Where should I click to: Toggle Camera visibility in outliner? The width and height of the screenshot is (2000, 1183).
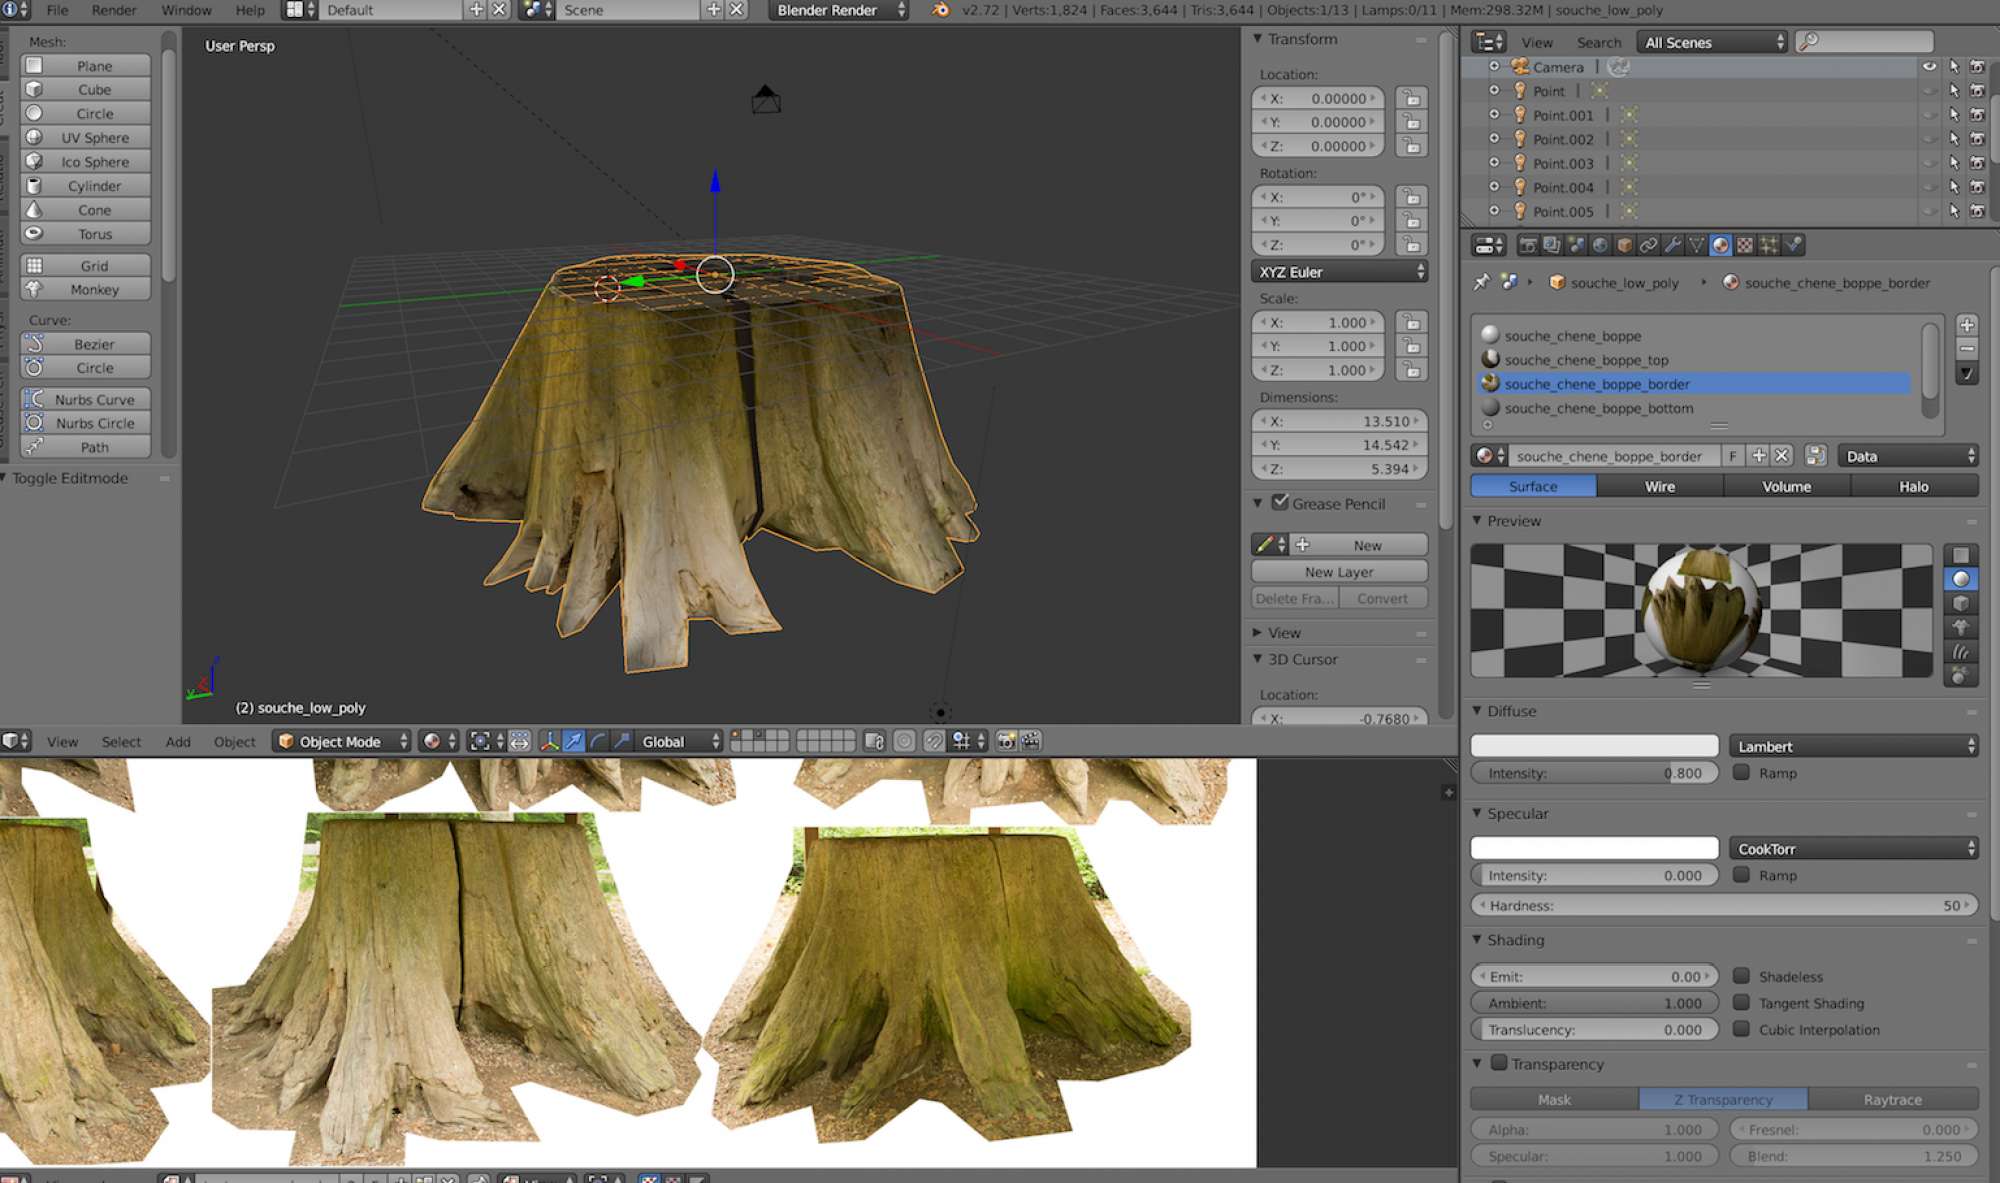click(1929, 67)
